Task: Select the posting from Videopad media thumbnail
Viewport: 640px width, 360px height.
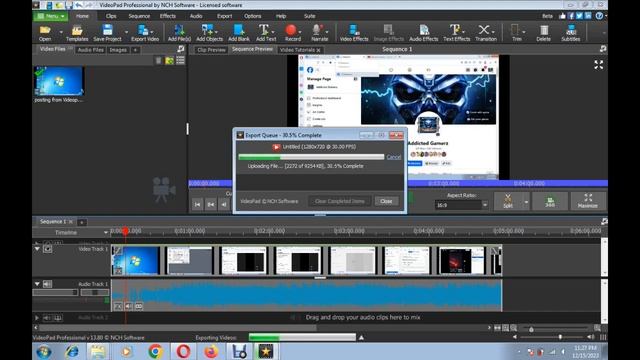Action: tap(59, 81)
